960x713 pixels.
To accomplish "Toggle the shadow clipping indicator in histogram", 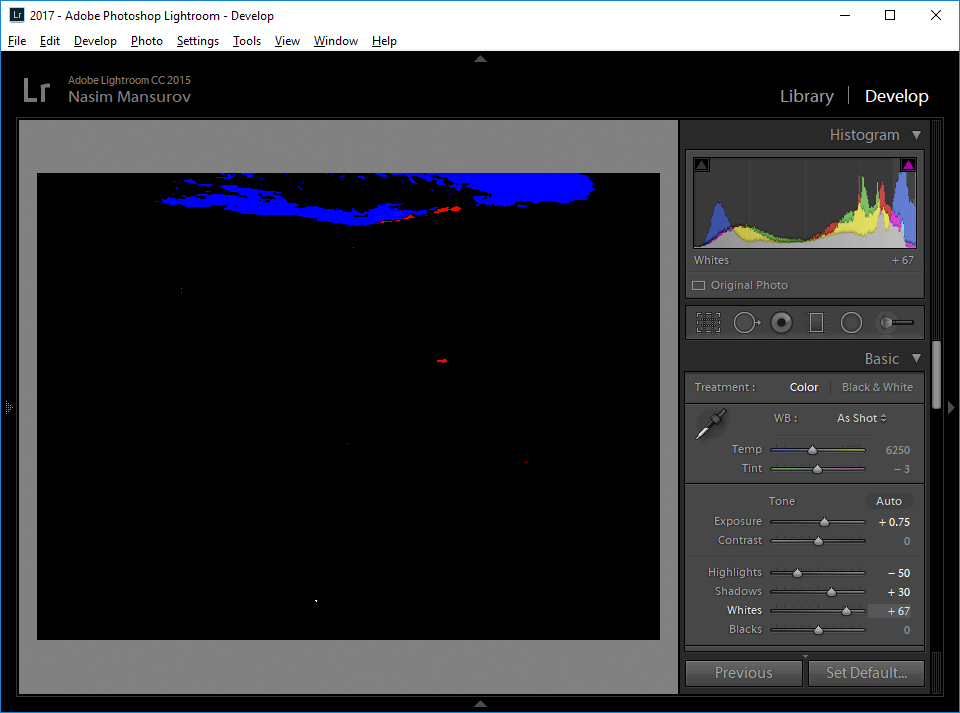I will pyautogui.click(x=702, y=165).
